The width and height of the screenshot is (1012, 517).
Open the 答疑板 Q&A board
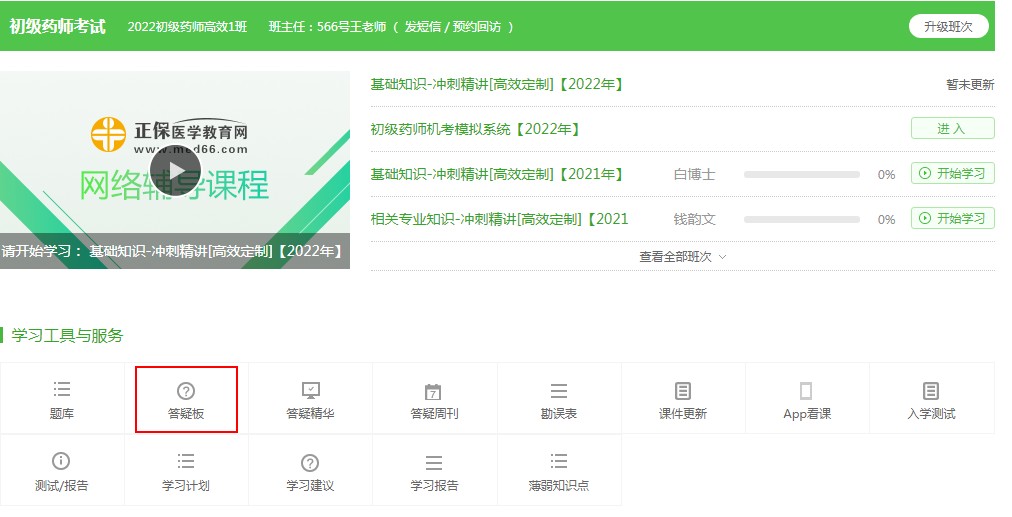pyautogui.click(x=186, y=391)
